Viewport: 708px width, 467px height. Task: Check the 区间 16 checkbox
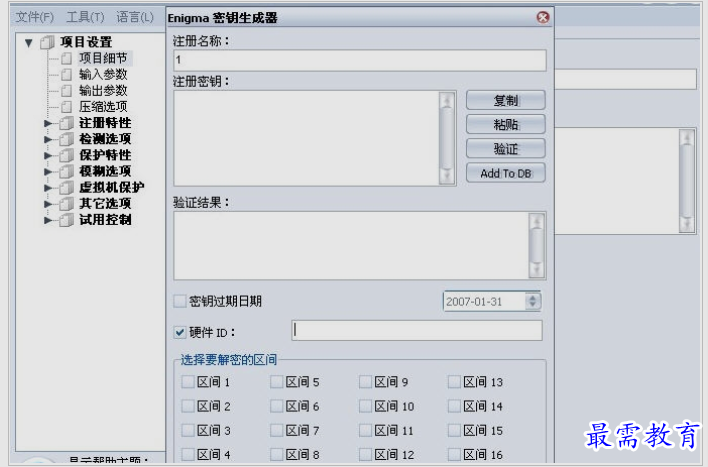[x=455, y=454]
